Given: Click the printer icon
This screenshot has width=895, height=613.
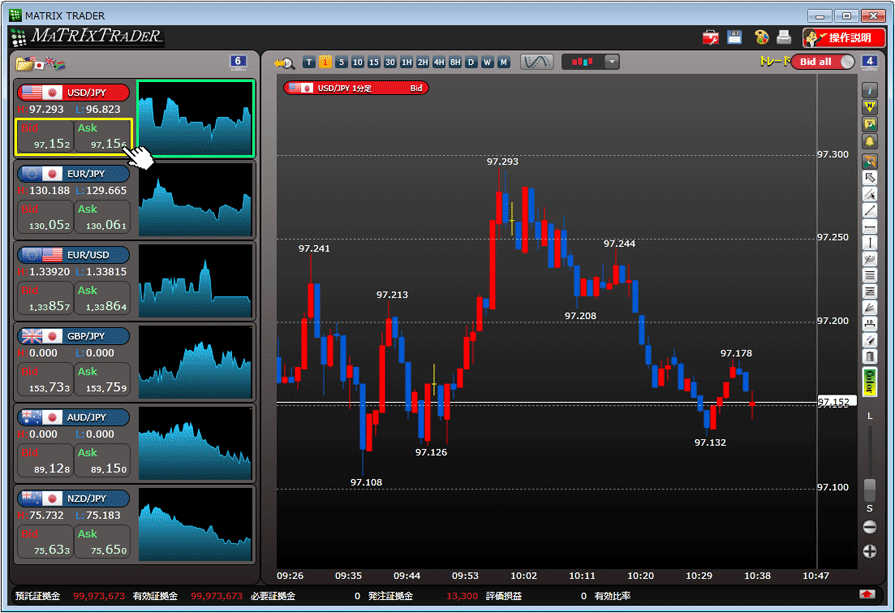Looking at the screenshot, I should pyautogui.click(x=784, y=37).
